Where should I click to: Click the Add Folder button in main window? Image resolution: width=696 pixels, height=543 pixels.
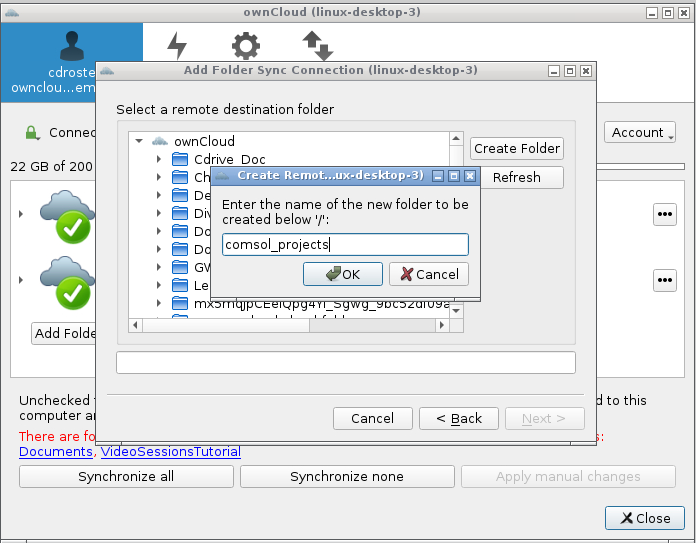[64, 333]
